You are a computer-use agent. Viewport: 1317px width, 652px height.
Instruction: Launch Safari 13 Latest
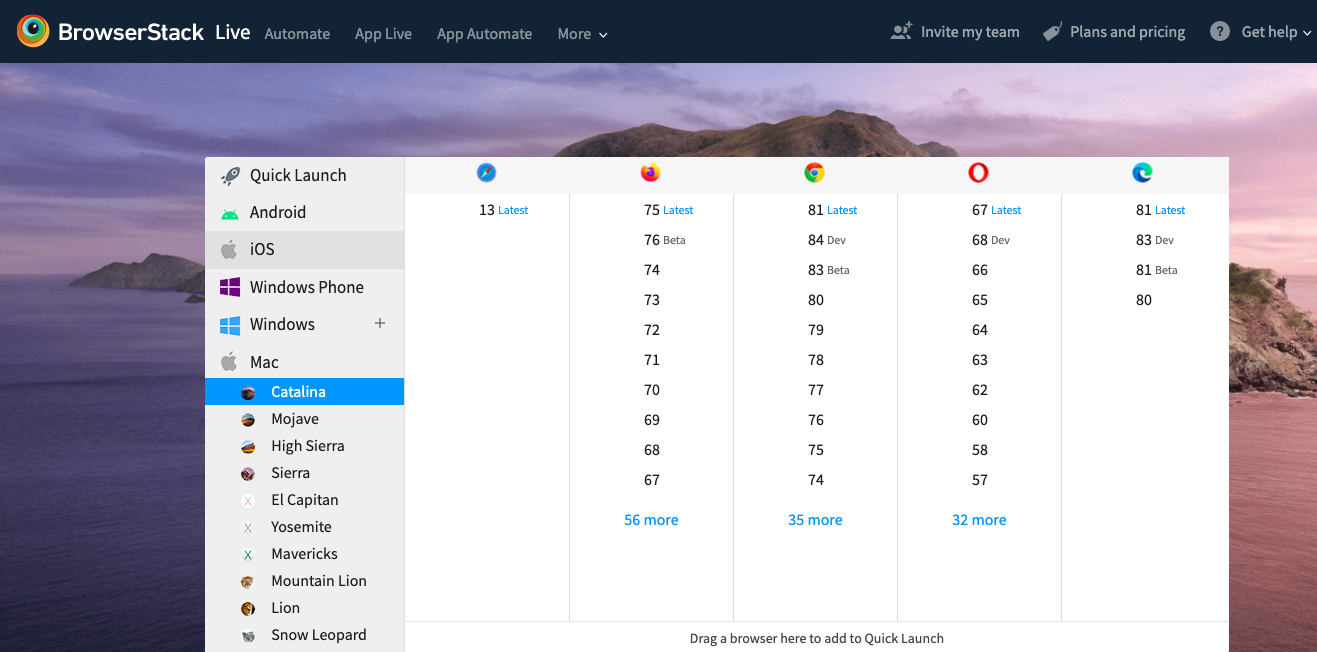pos(503,210)
